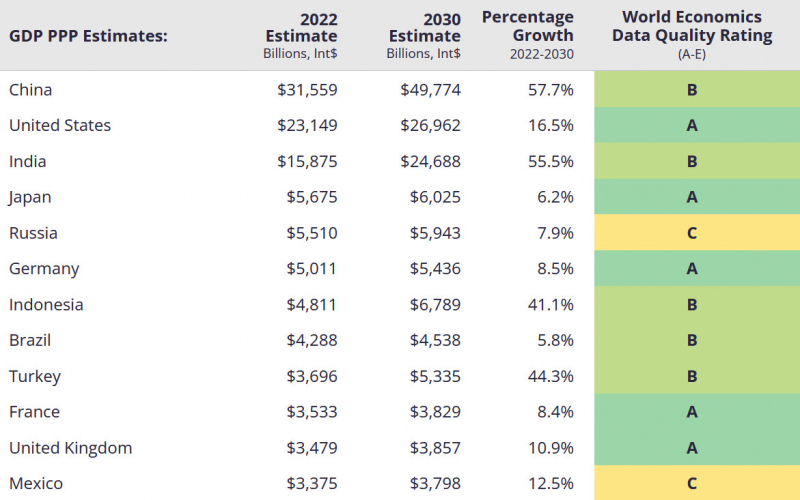This screenshot has height=500, width=800.
Task: Select the United States country name
Action: point(60,126)
